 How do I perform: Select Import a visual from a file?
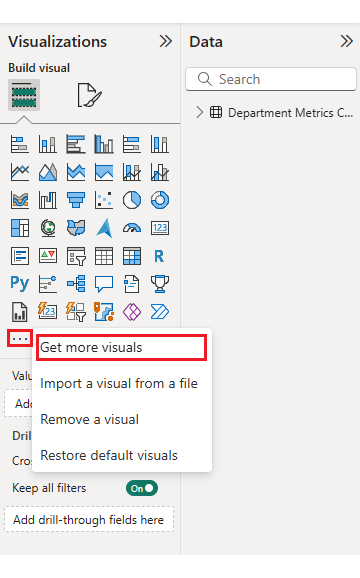(x=119, y=383)
